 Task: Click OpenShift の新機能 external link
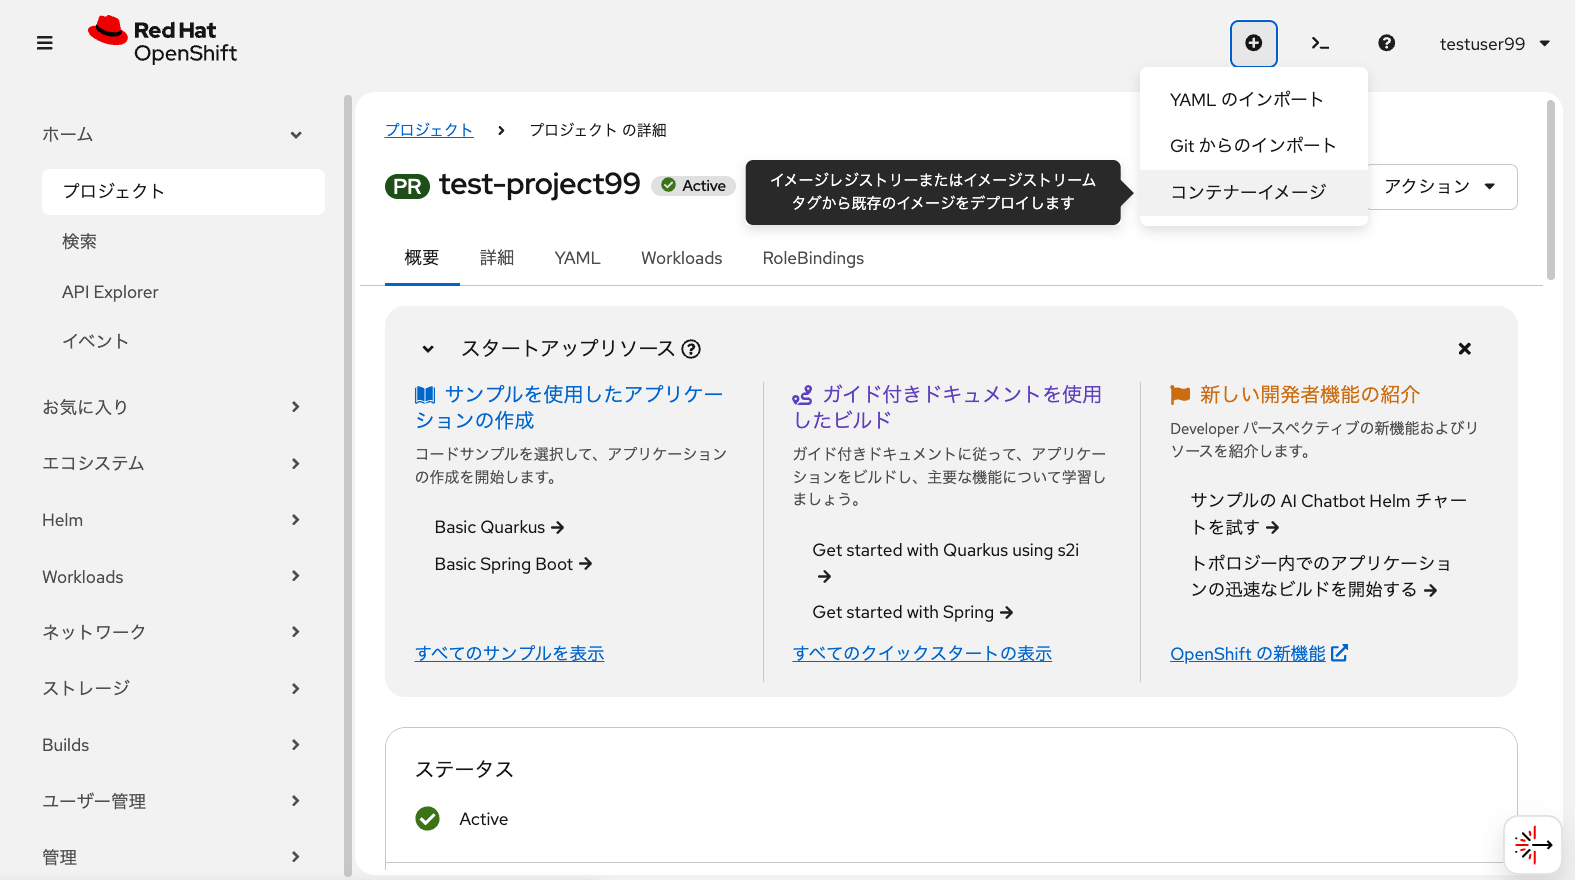[1259, 653]
